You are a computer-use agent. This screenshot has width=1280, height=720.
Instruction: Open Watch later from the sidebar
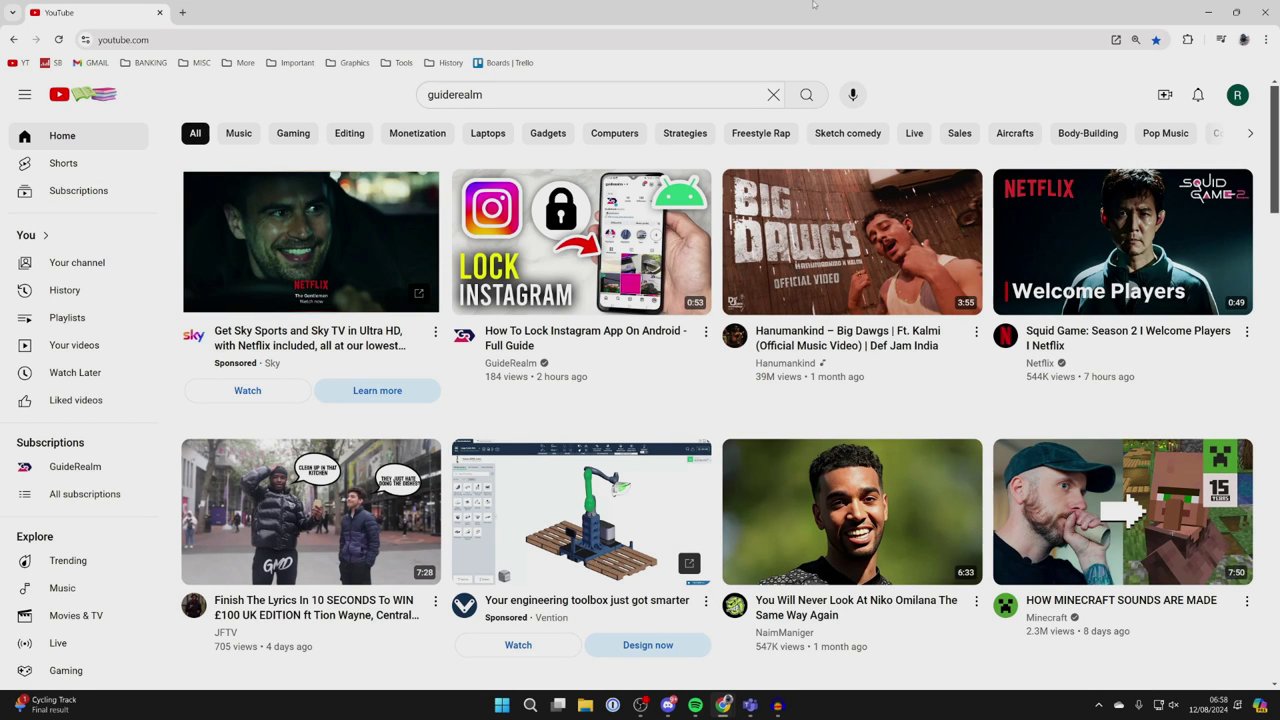click(x=75, y=372)
